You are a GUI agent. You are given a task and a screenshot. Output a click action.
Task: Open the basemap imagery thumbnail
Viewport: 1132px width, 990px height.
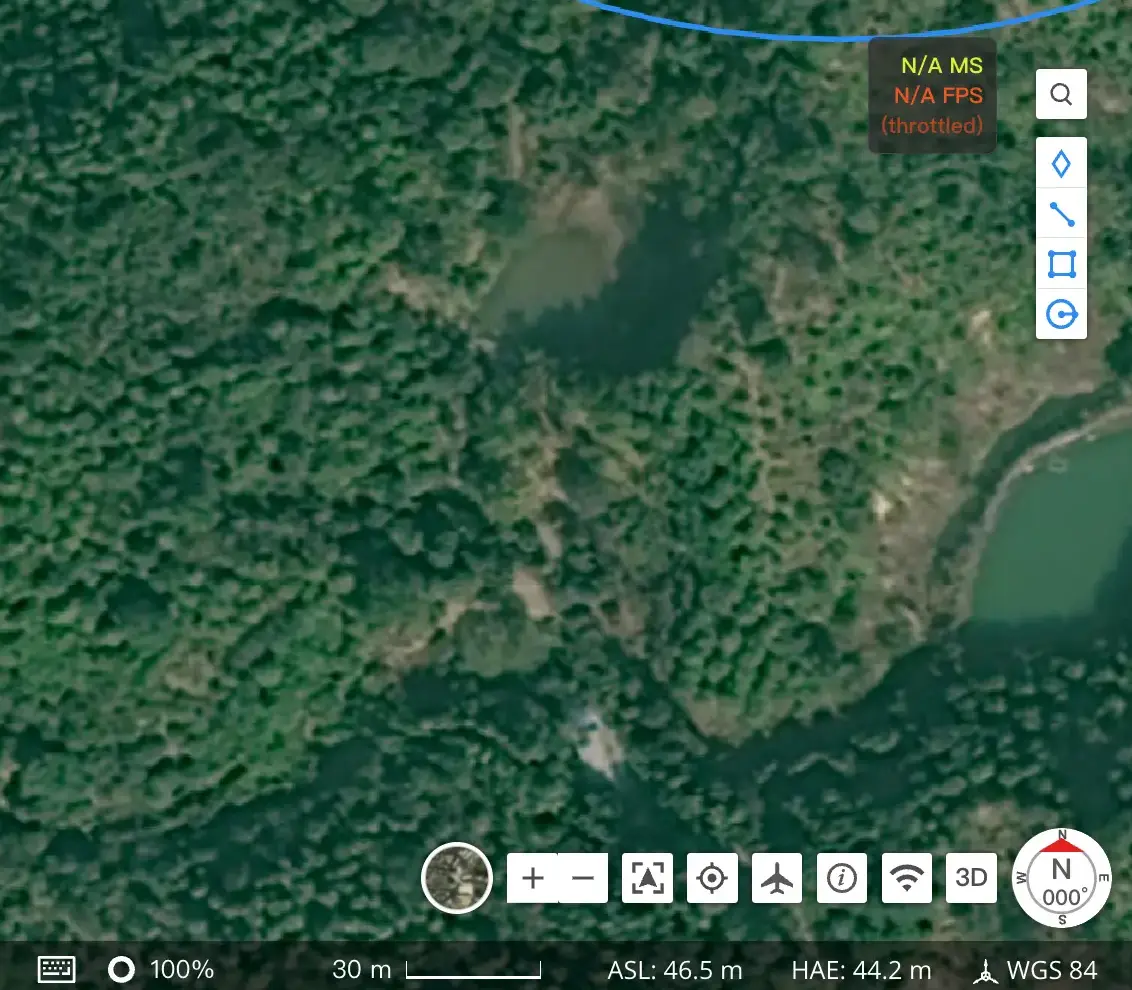[456, 878]
